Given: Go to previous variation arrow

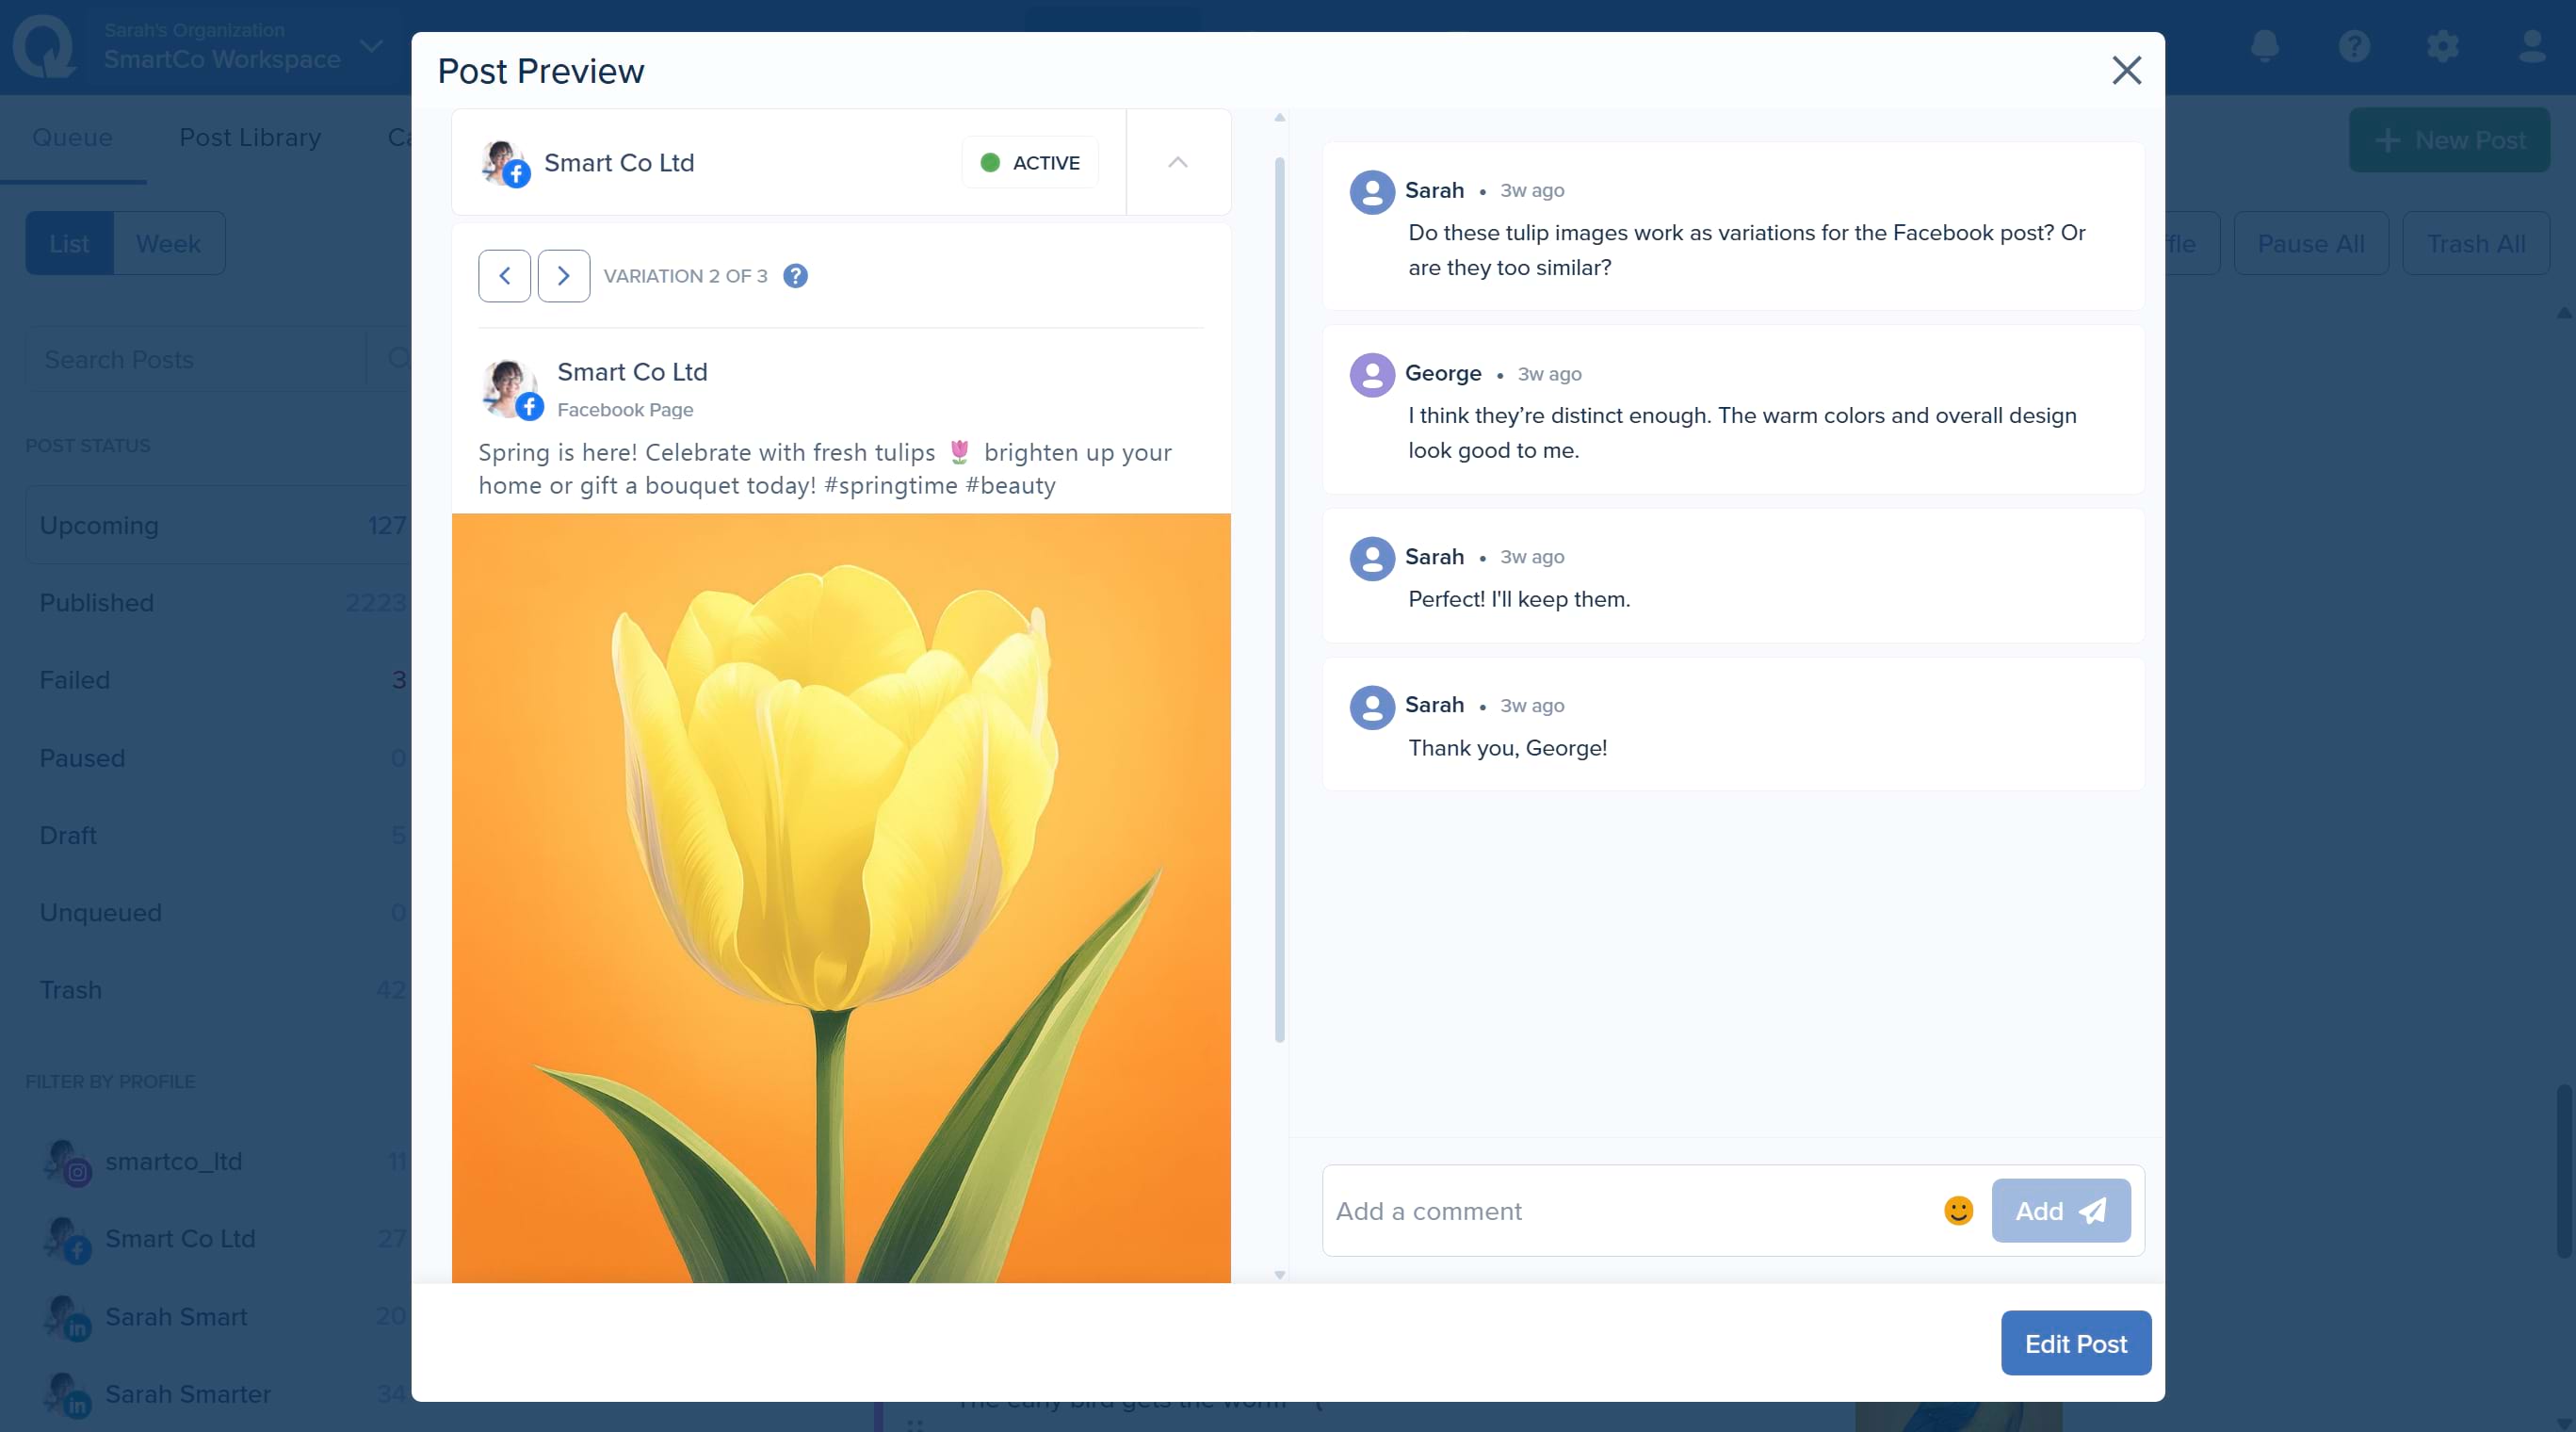Looking at the screenshot, I should [x=504, y=276].
